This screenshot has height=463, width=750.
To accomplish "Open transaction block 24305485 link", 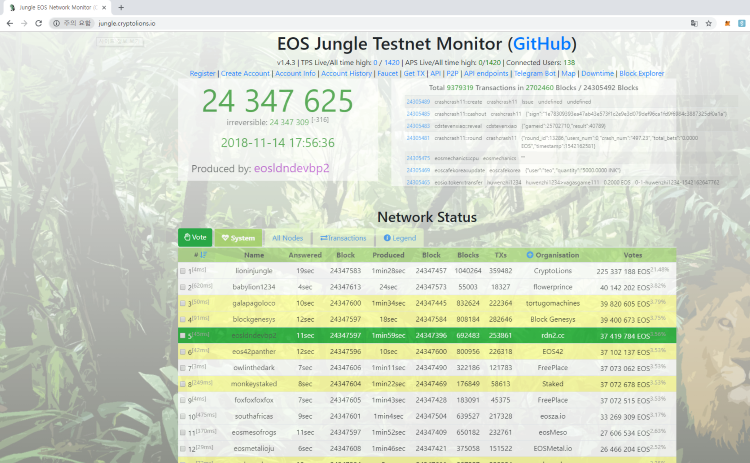I will [418, 114].
